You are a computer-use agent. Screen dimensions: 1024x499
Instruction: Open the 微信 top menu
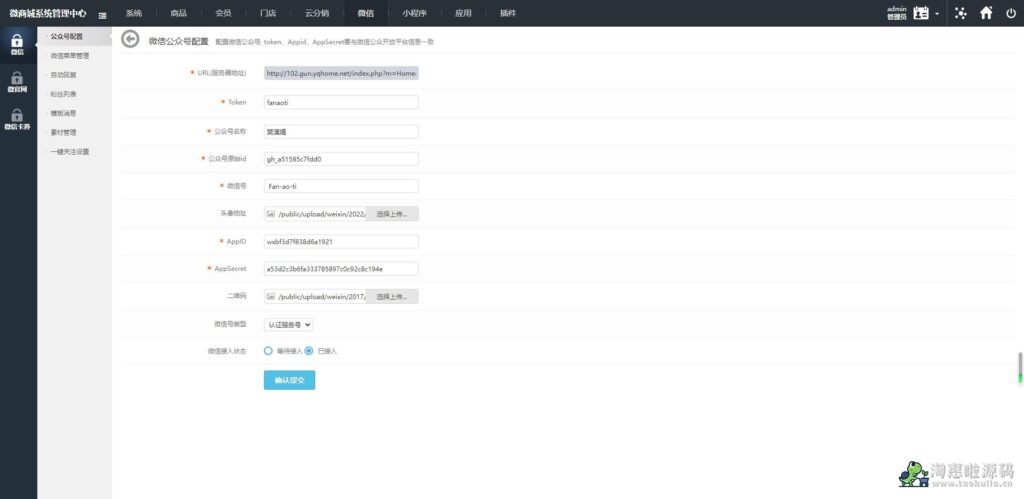[366, 14]
